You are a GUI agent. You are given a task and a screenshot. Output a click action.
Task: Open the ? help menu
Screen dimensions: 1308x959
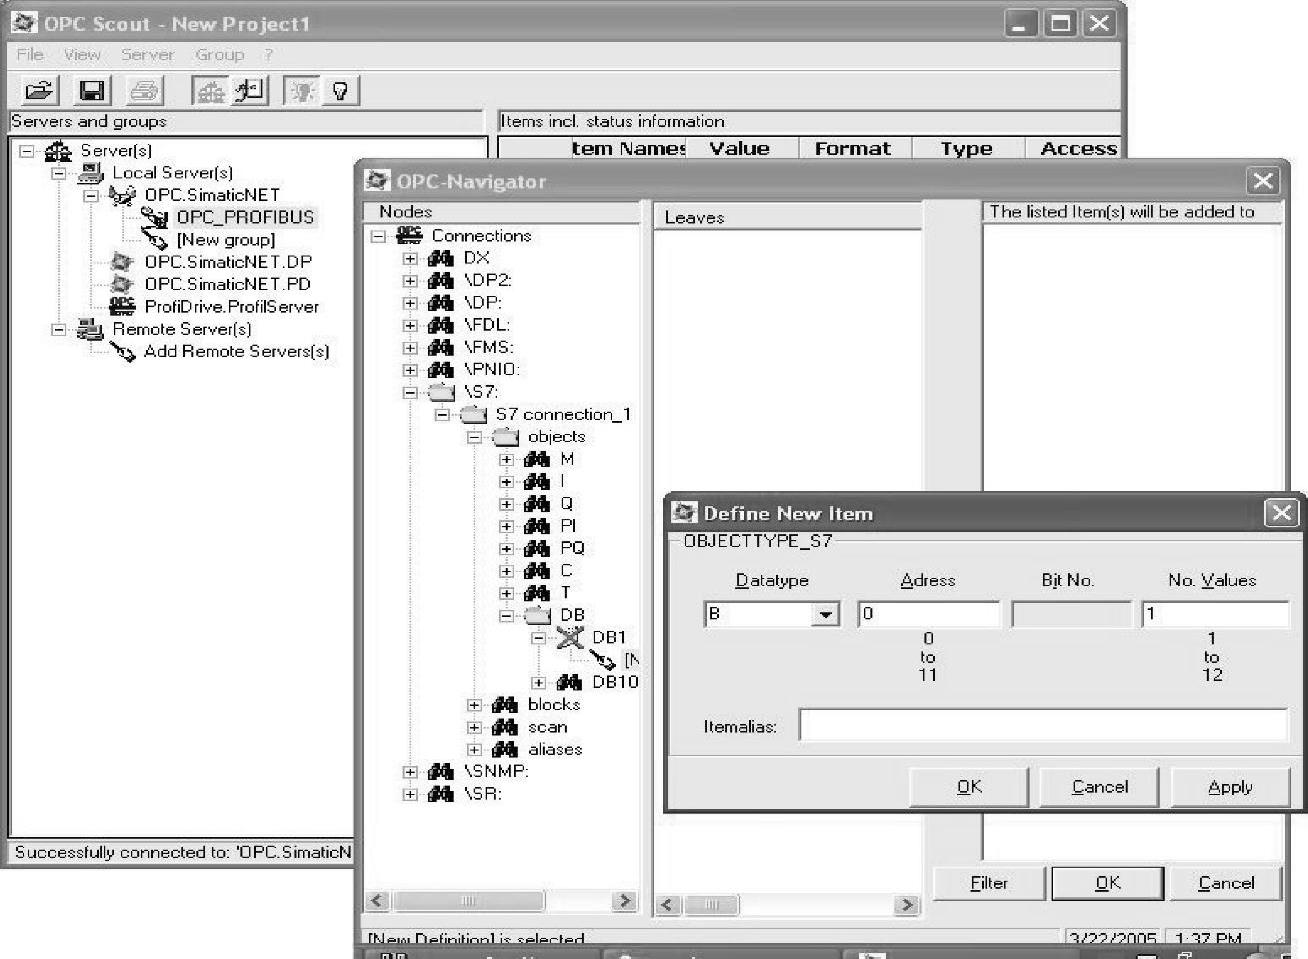coord(268,54)
